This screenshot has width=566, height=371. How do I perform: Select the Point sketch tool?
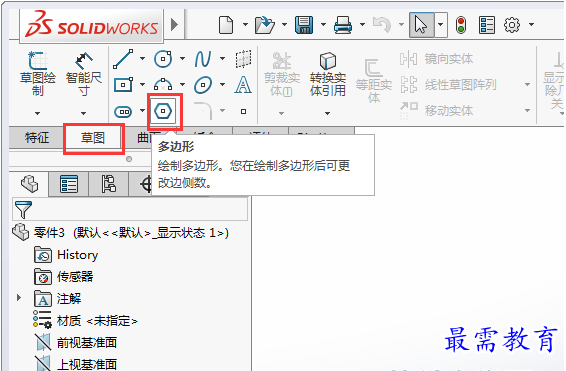[244, 112]
